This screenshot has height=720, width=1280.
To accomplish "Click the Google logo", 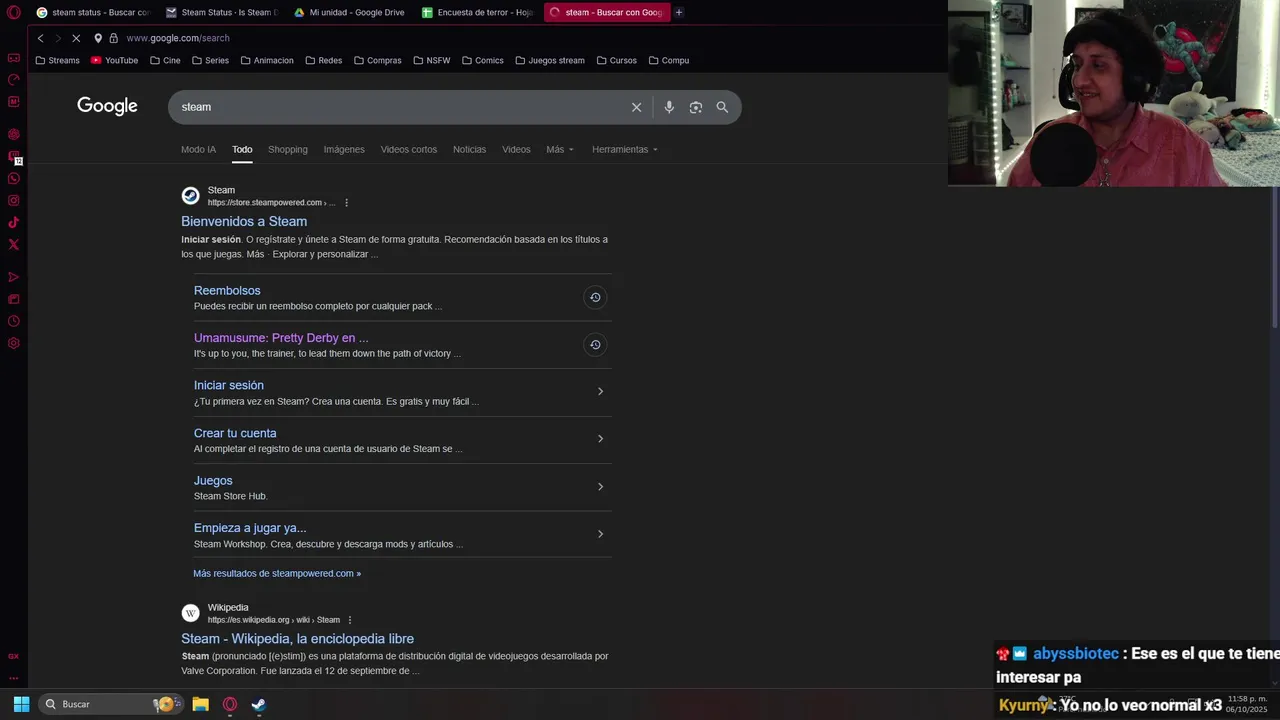I will [107, 106].
